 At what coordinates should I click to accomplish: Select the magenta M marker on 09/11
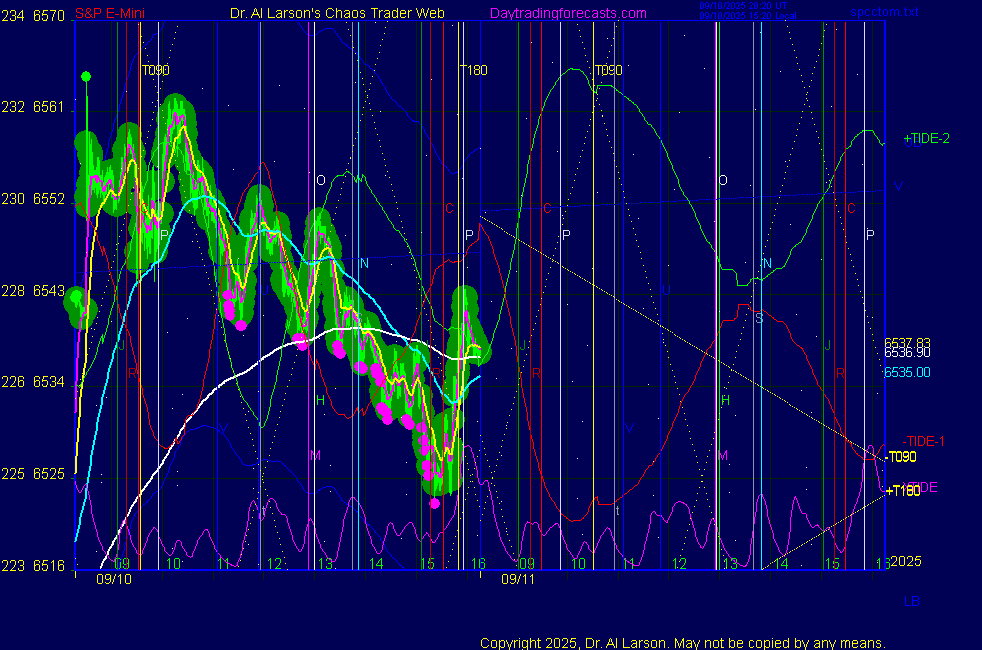(722, 455)
